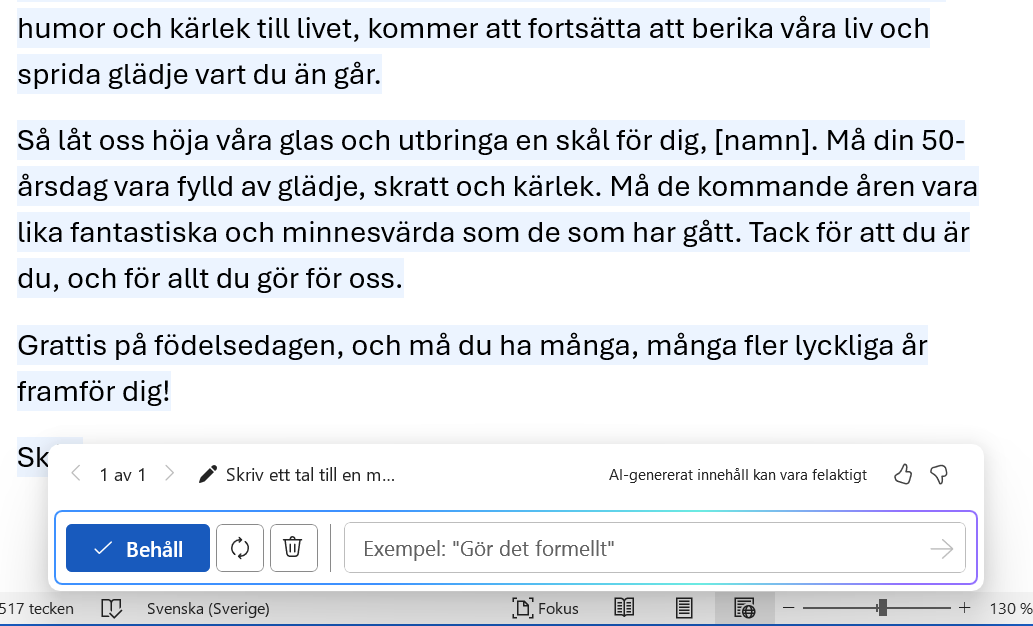Click the zoom out minus button
Image resolution: width=1033 pixels, height=626 pixels.
click(x=788, y=608)
